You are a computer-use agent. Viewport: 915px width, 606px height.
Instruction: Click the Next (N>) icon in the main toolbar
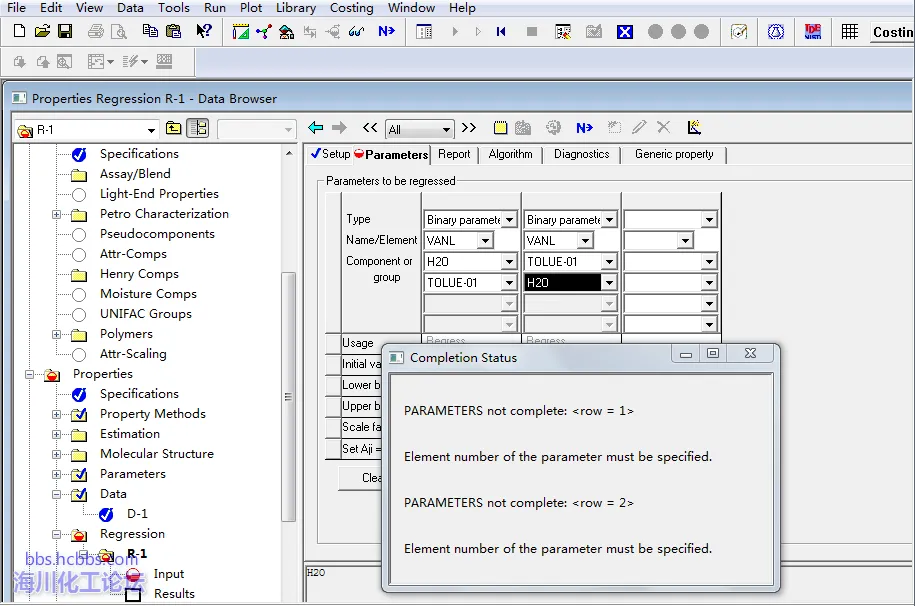click(x=386, y=32)
